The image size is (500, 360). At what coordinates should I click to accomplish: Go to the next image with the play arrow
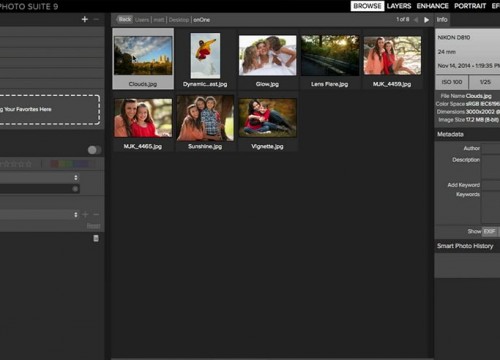click(x=426, y=20)
